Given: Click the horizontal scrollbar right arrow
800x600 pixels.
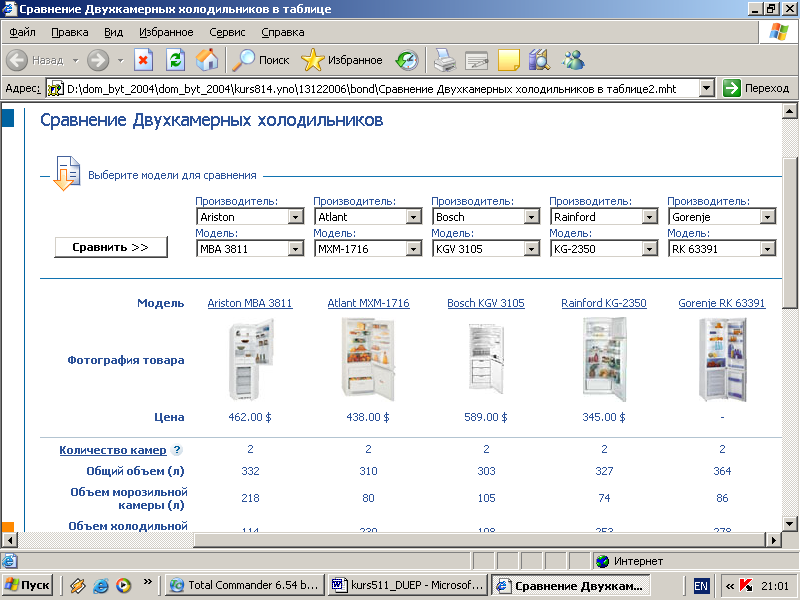Looking at the screenshot, I should [773, 539].
